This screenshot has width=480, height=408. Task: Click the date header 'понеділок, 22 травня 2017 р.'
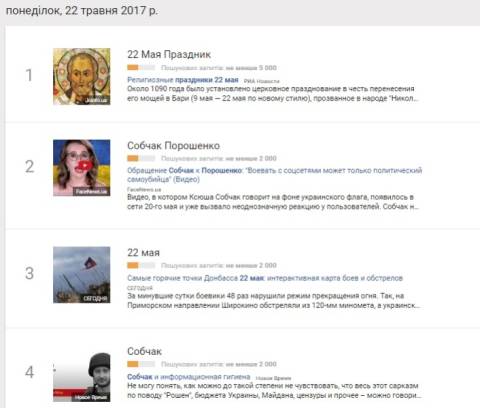(x=82, y=11)
